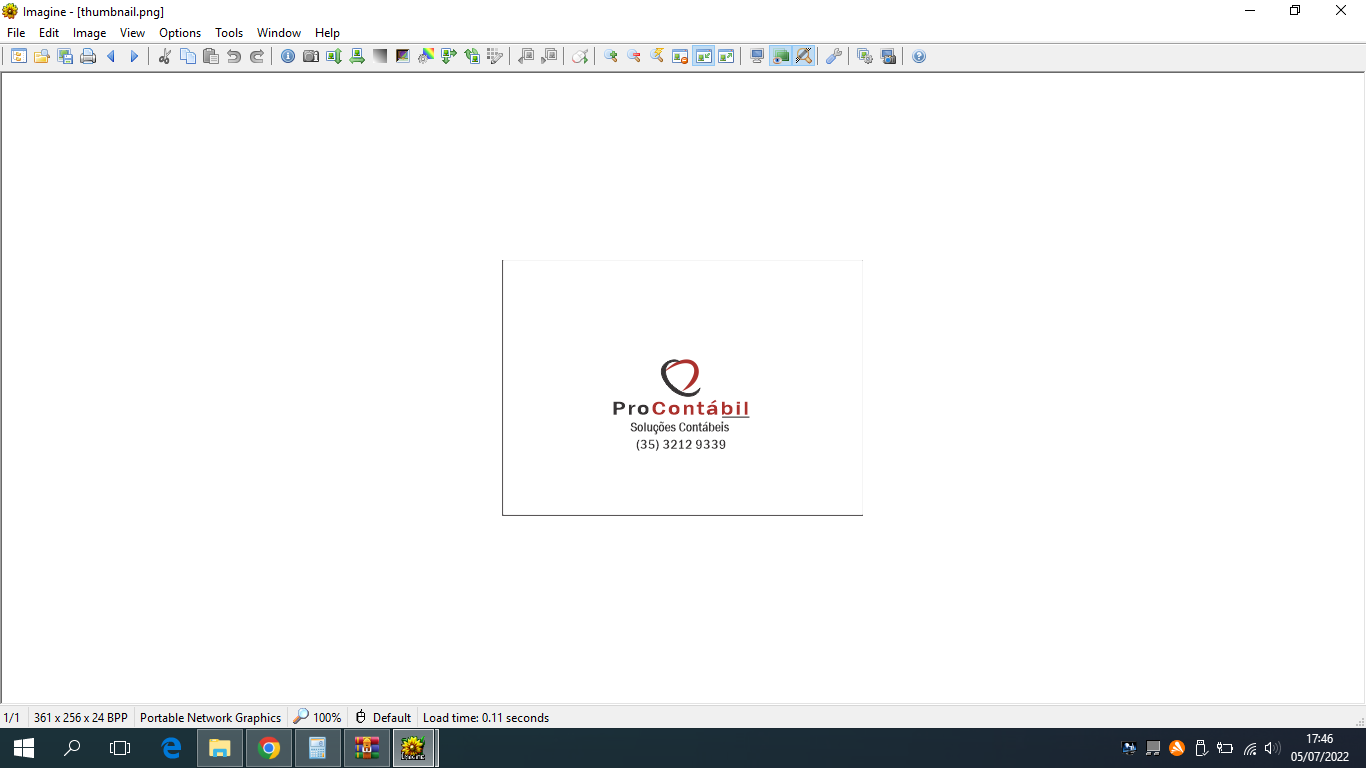This screenshot has width=1366, height=768.
Task: Click the negative image icon
Action: [403, 57]
